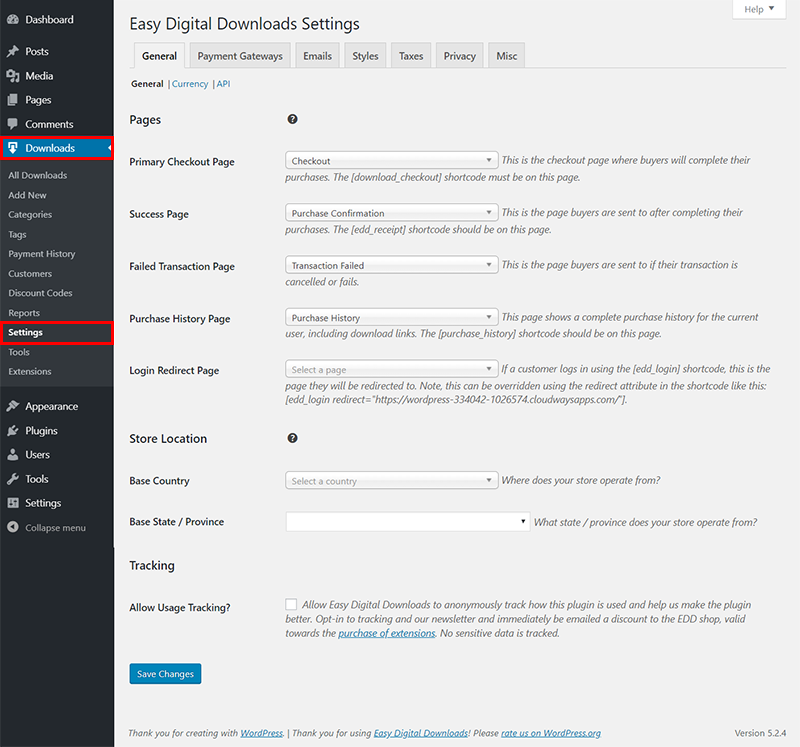Click the Collapse menu arrow icon
Screen dimensions: 800x747
point(13,527)
